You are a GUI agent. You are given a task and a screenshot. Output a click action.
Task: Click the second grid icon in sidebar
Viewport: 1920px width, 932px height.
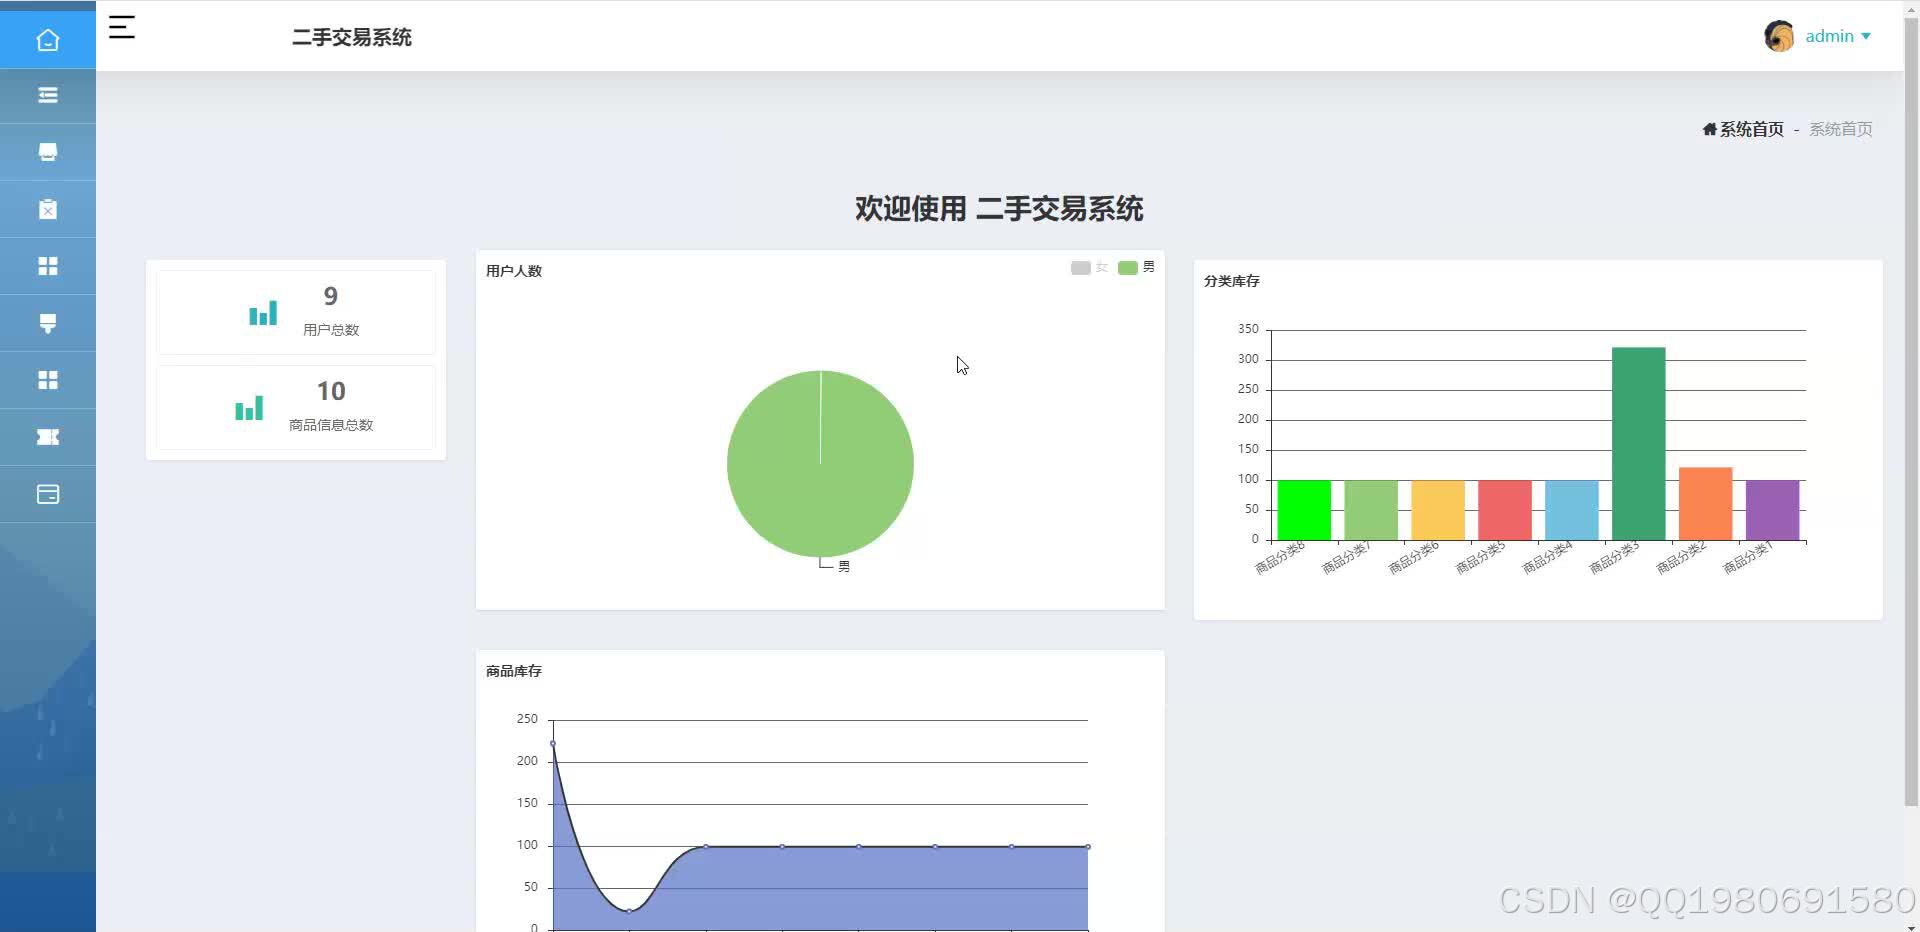(x=47, y=379)
